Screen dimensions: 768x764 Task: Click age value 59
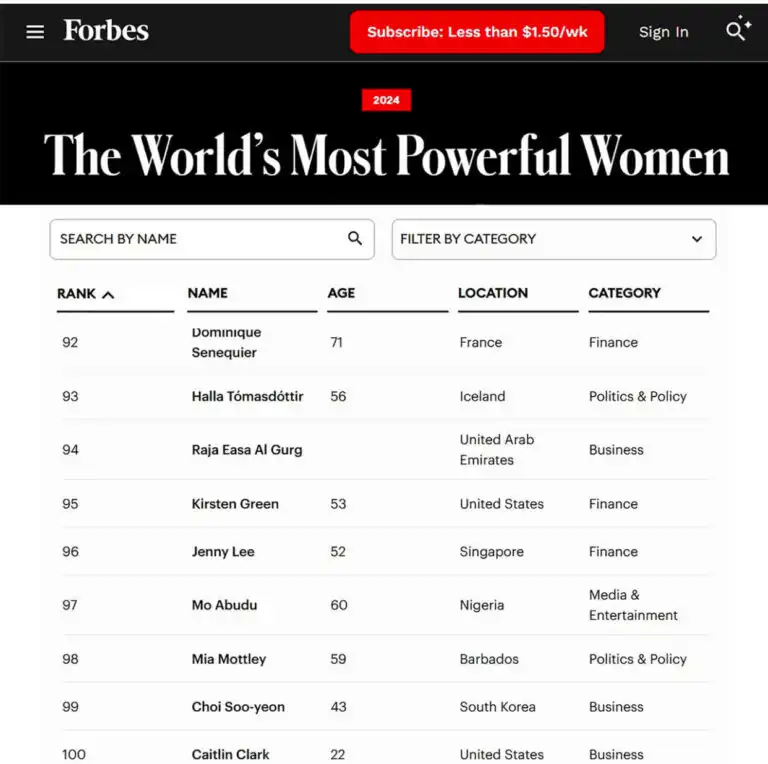click(338, 659)
